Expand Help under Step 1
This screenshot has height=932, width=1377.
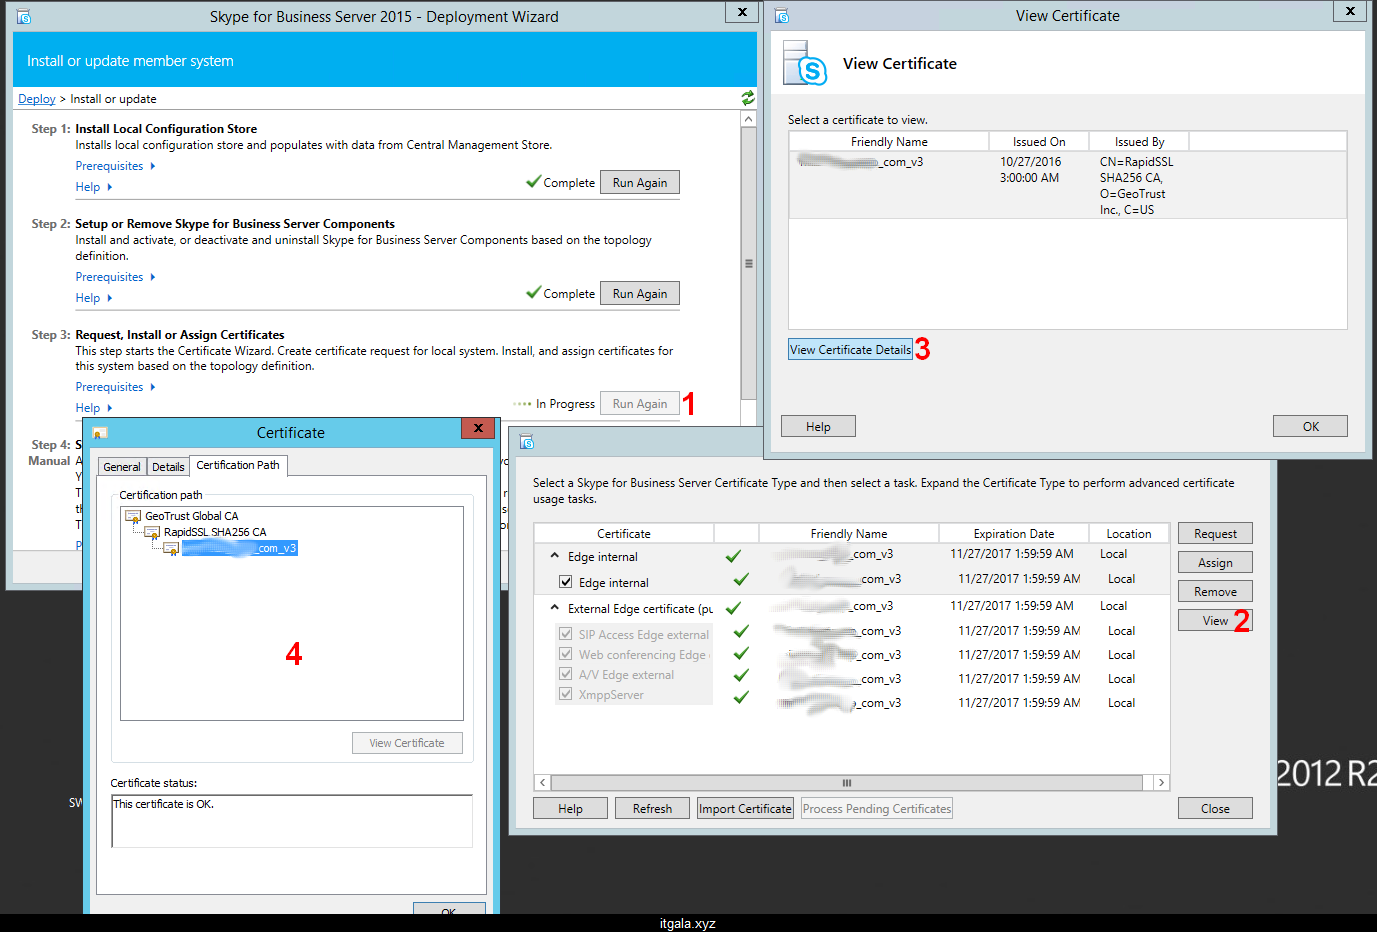pyautogui.click(x=93, y=187)
